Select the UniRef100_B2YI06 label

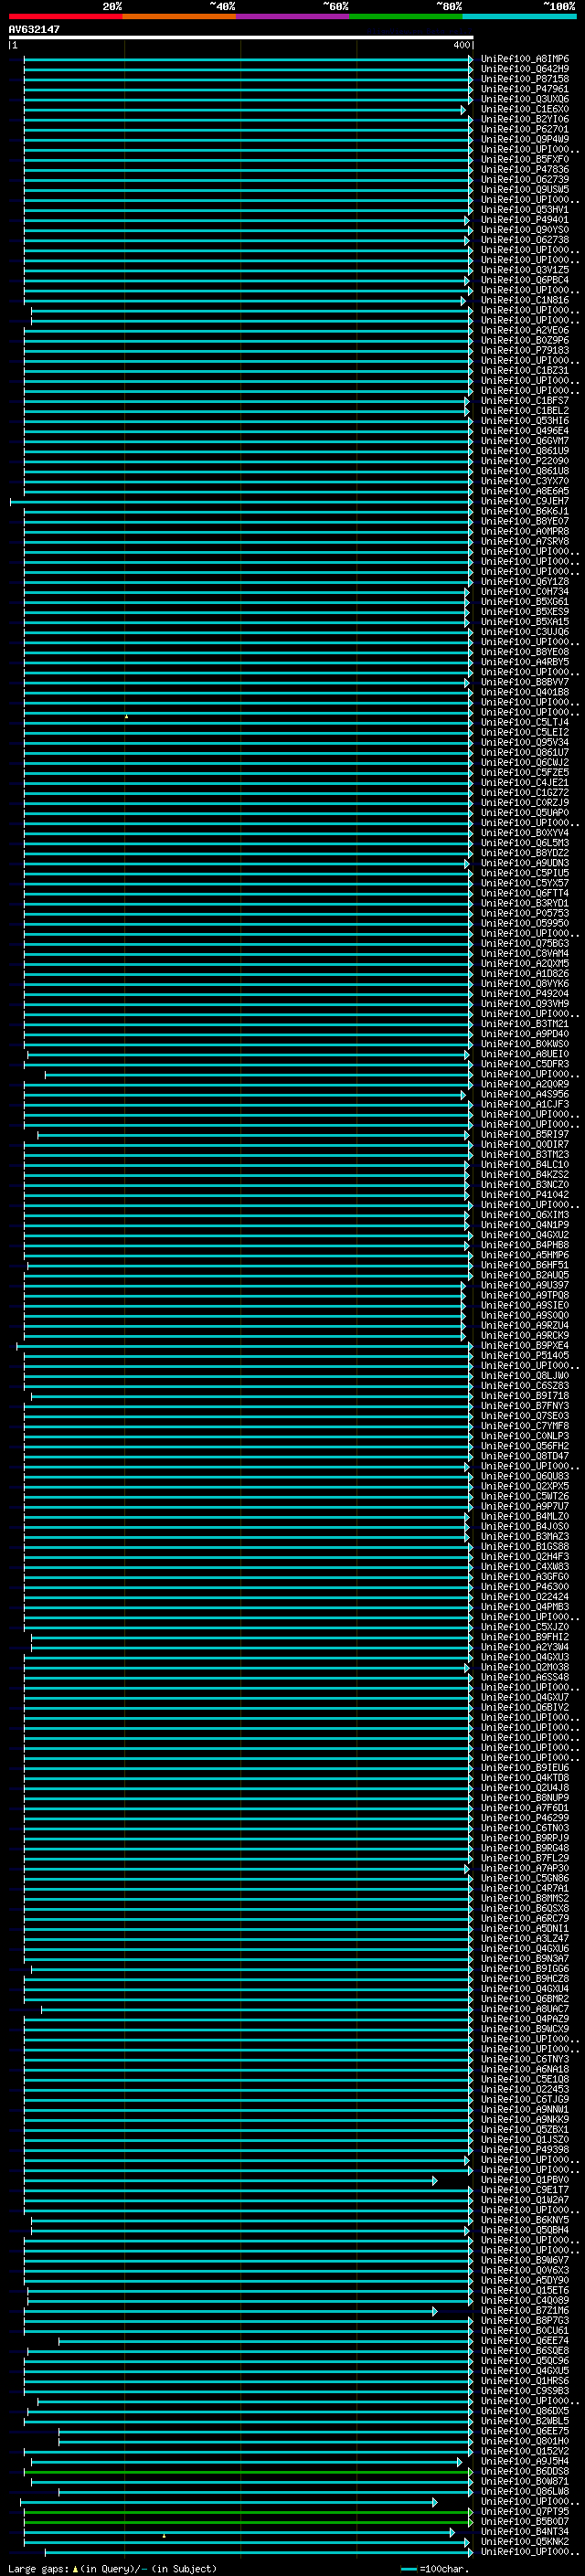524,119
